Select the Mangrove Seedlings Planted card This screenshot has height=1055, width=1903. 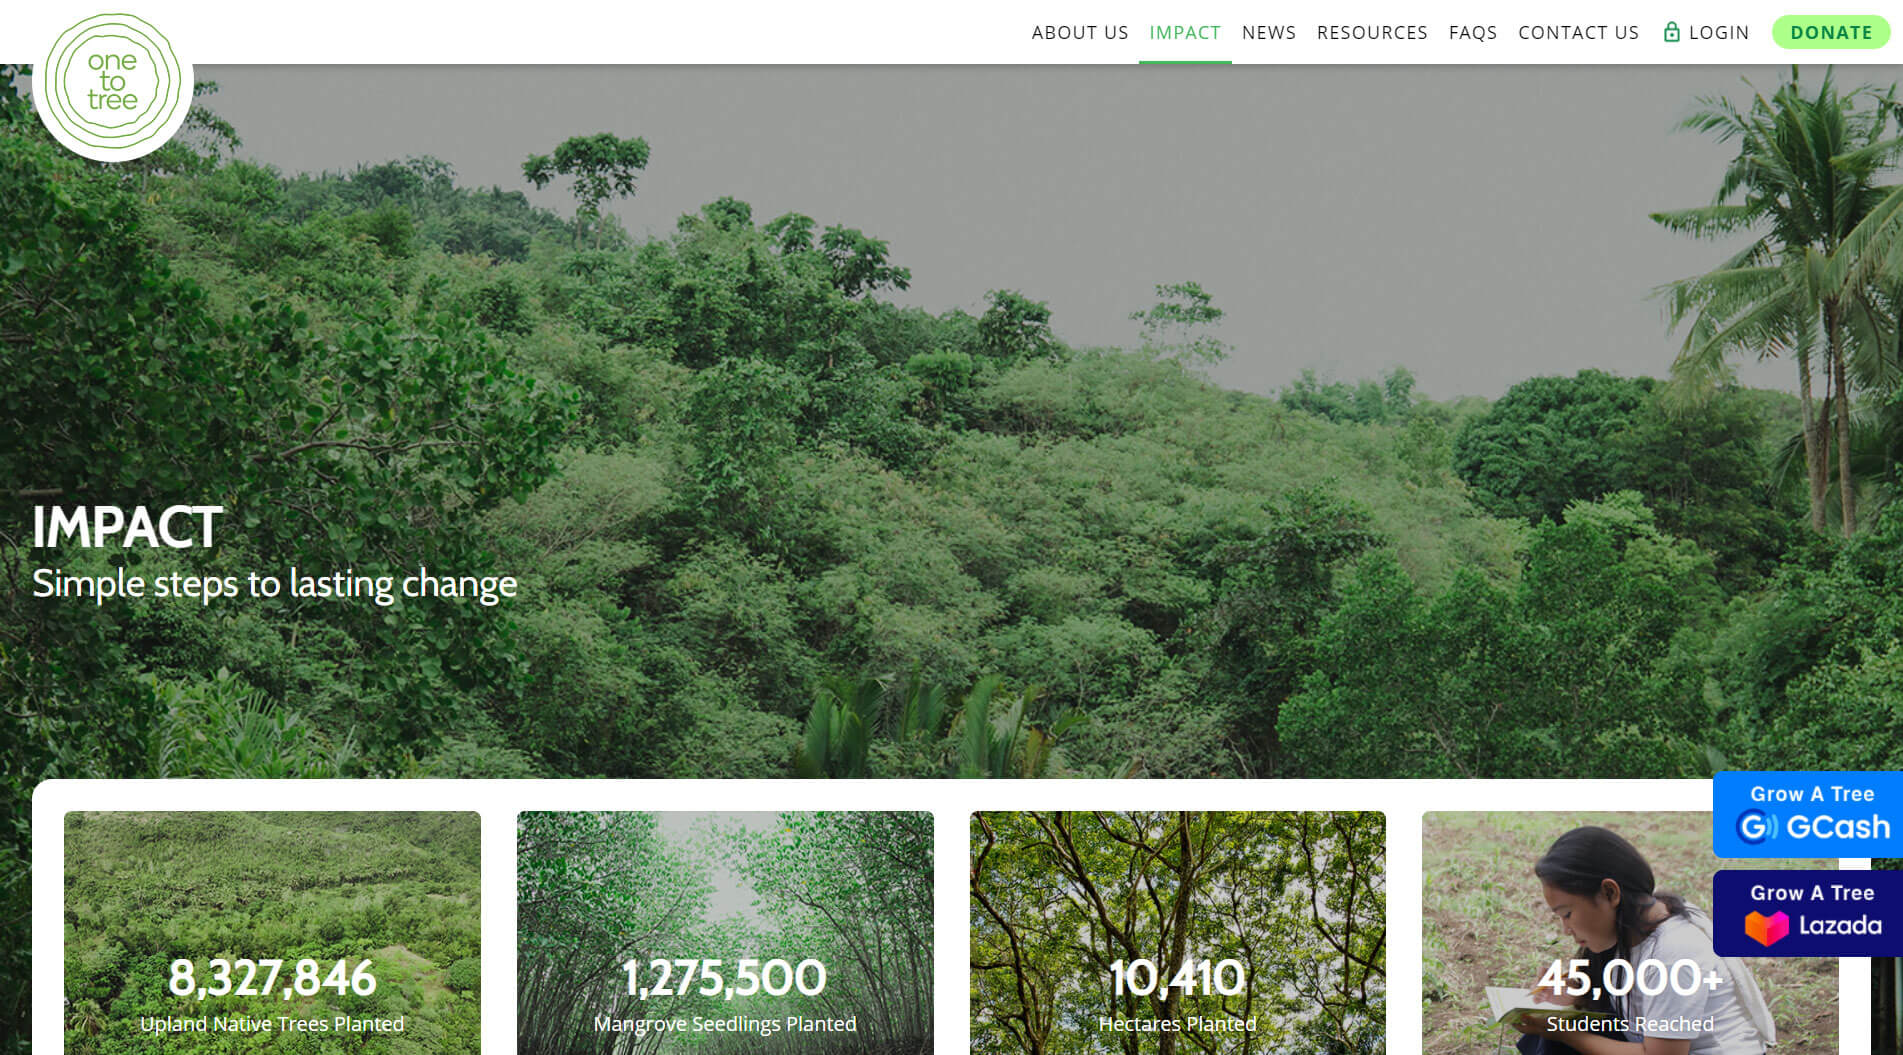[725, 933]
